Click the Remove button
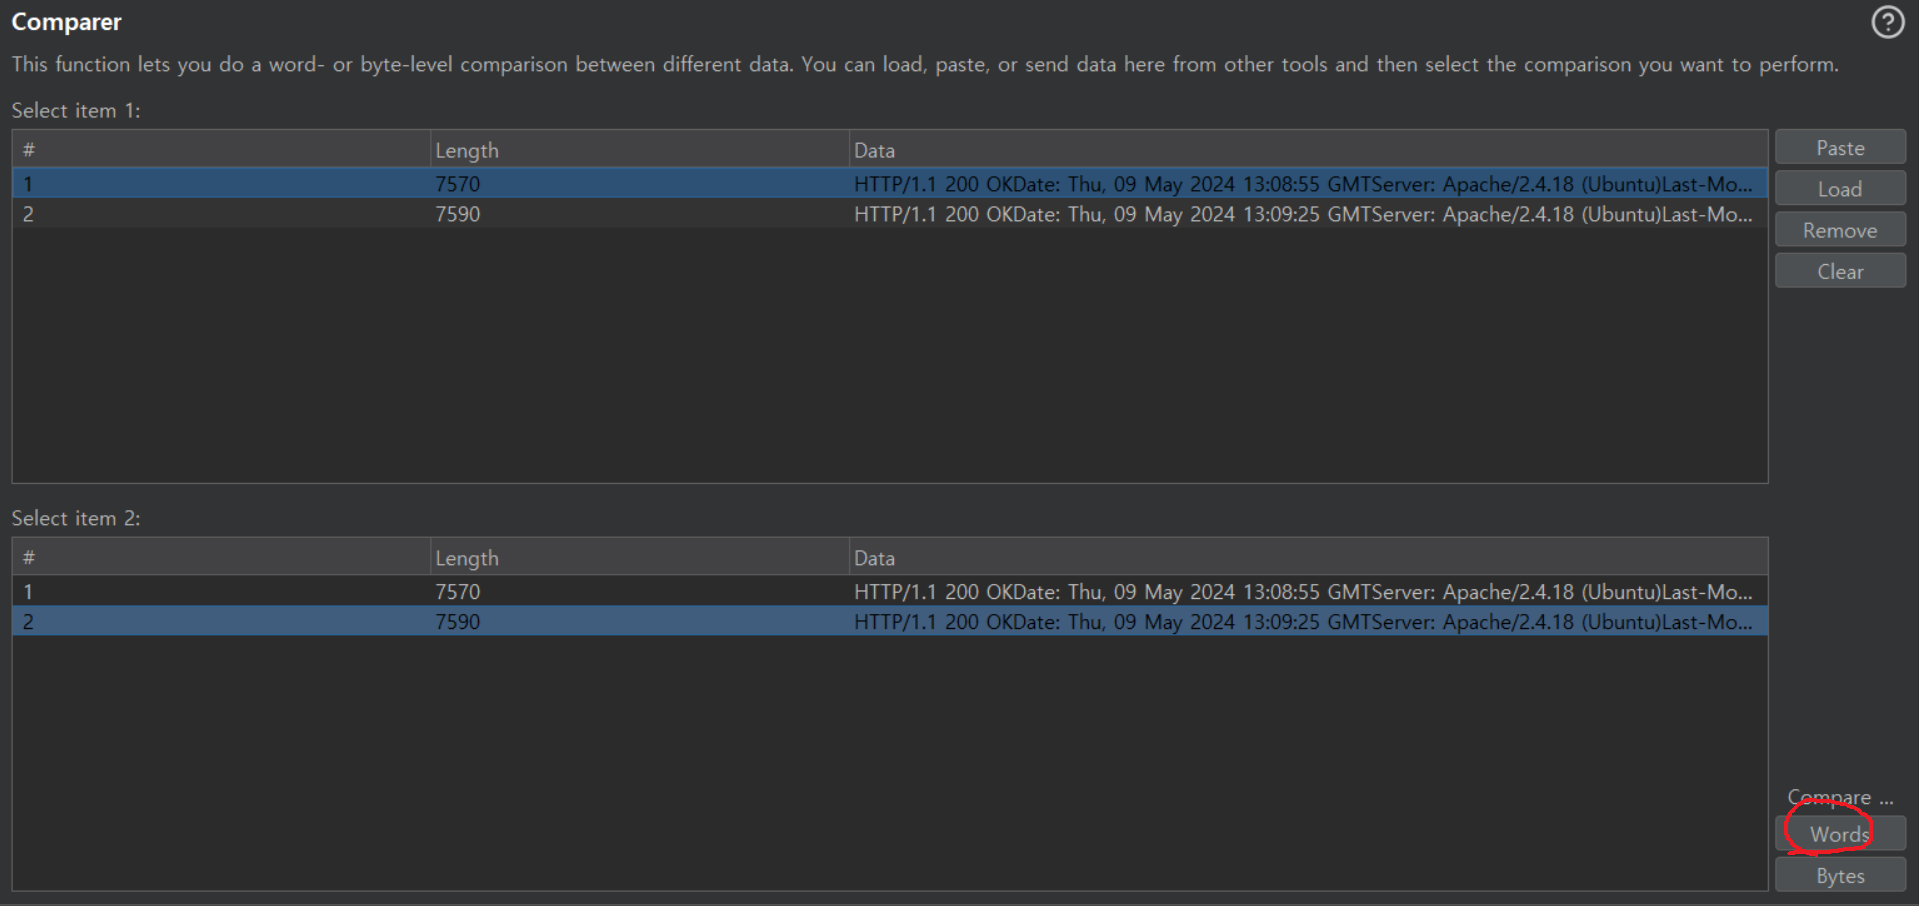1919x906 pixels. tap(1840, 230)
